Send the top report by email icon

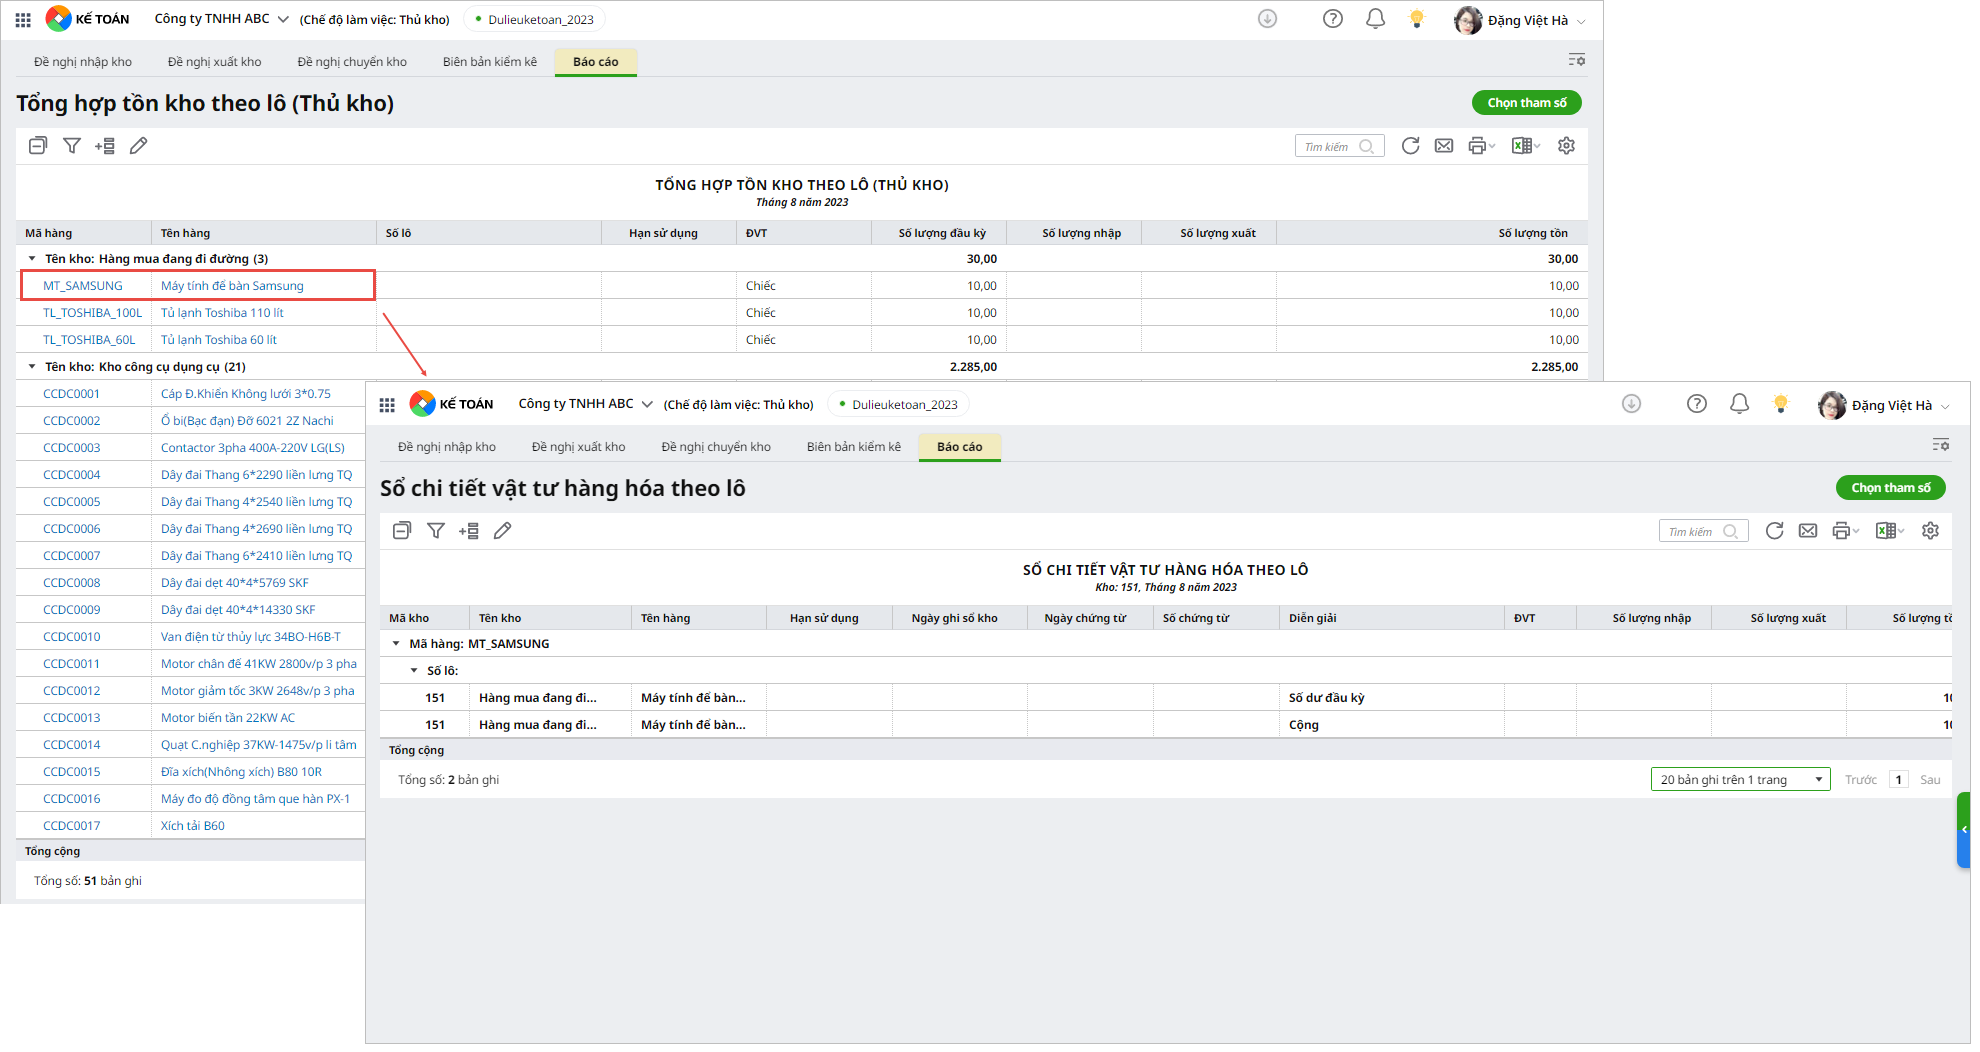1444,146
